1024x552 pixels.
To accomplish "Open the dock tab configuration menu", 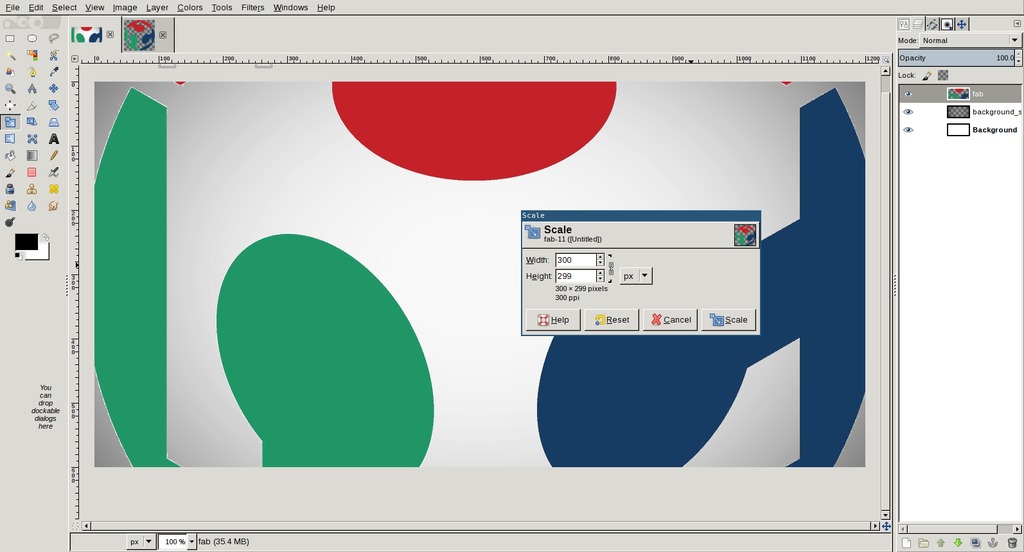I will tap(1017, 24).
